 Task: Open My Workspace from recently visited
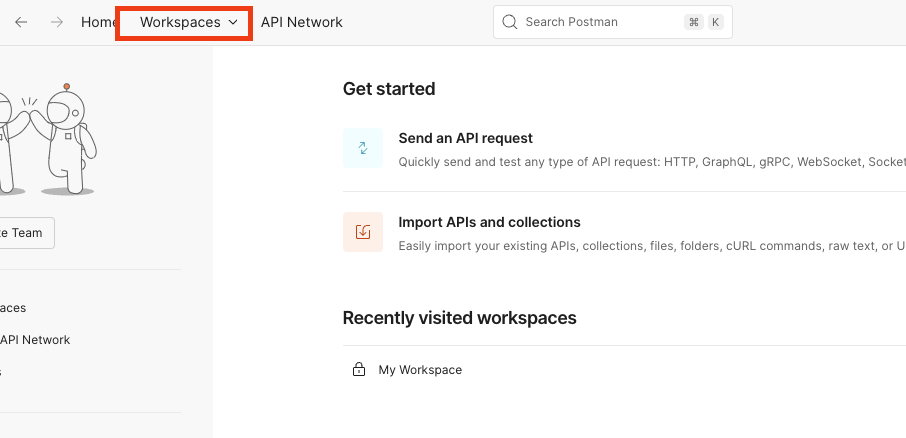click(x=420, y=370)
